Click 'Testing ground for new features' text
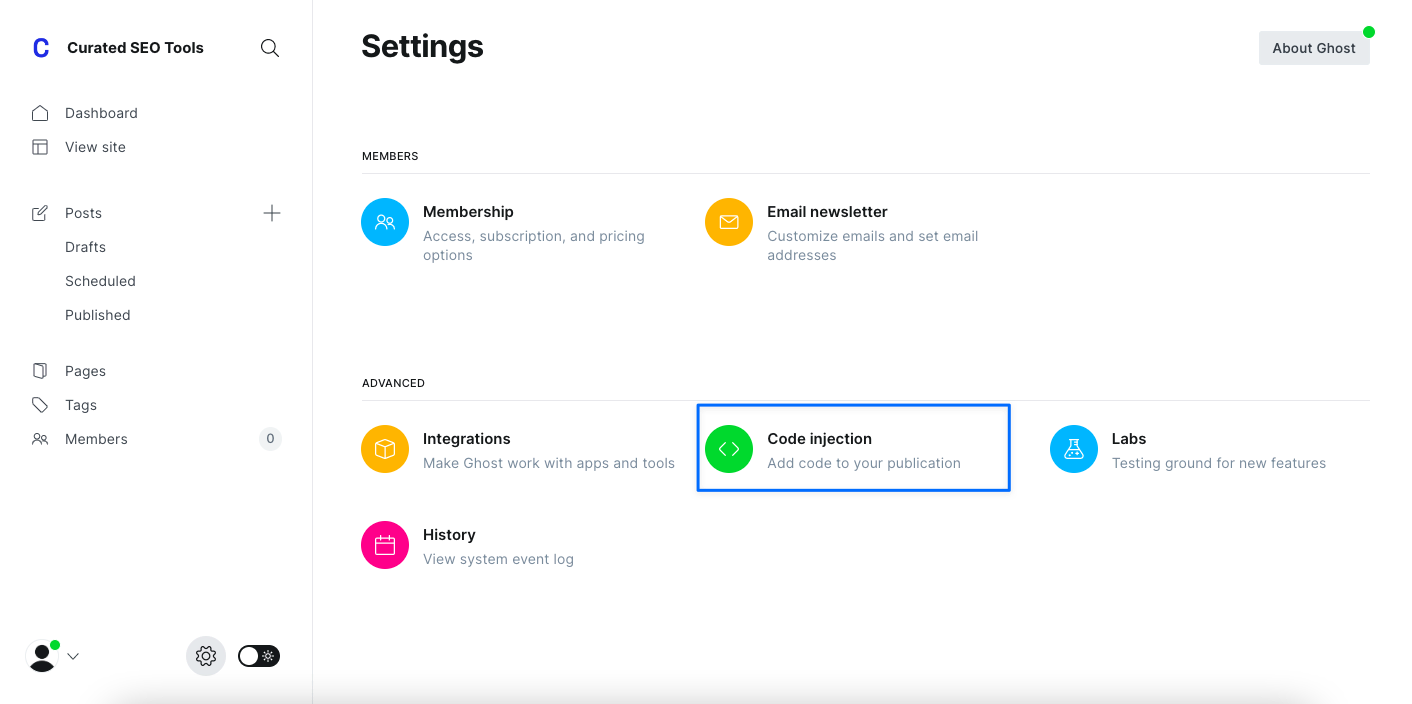Image resolution: width=1412 pixels, height=704 pixels. click(1219, 463)
